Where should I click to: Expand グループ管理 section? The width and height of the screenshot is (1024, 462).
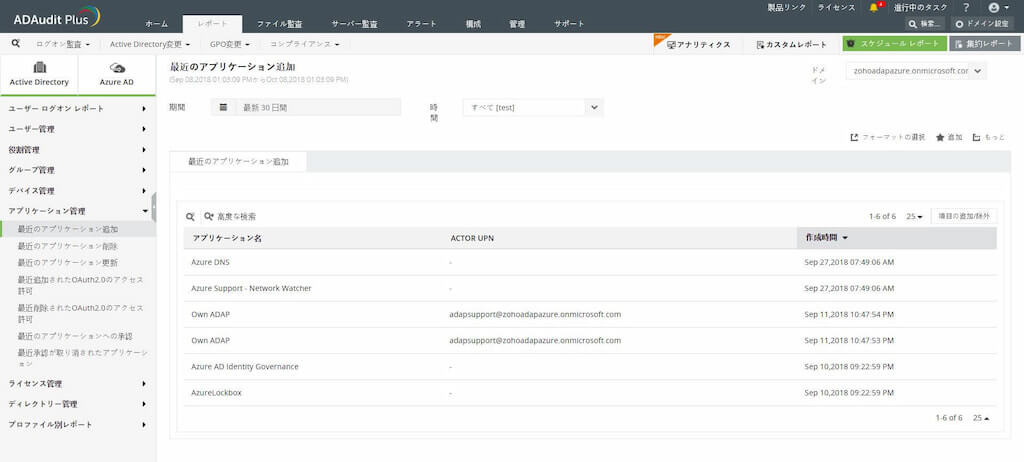click(78, 170)
